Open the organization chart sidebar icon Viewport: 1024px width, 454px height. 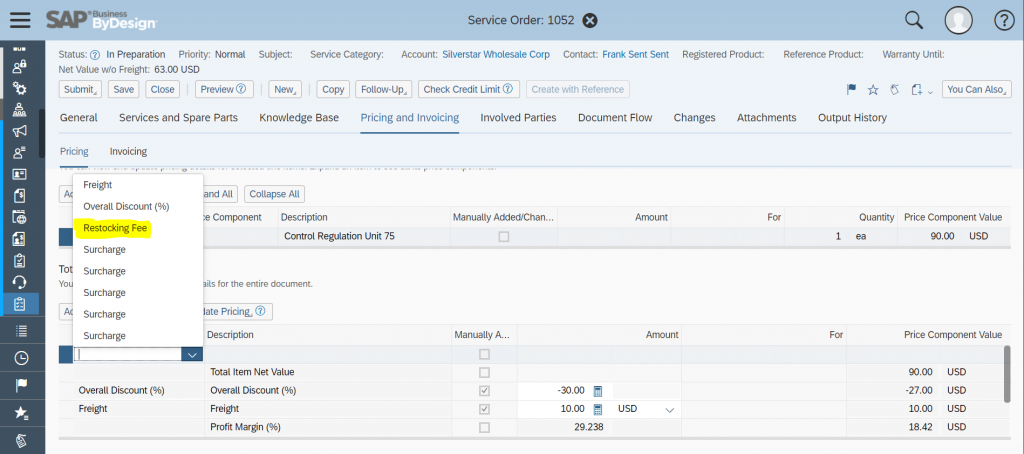pyautogui.click(x=20, y=109)
